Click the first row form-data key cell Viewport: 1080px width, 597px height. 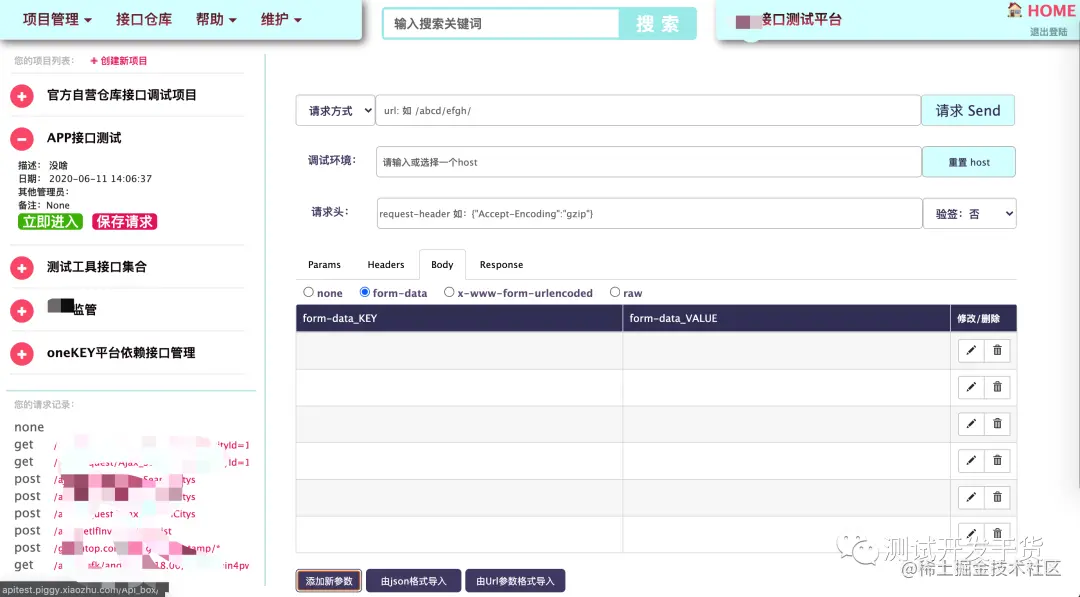click(459, 351)
